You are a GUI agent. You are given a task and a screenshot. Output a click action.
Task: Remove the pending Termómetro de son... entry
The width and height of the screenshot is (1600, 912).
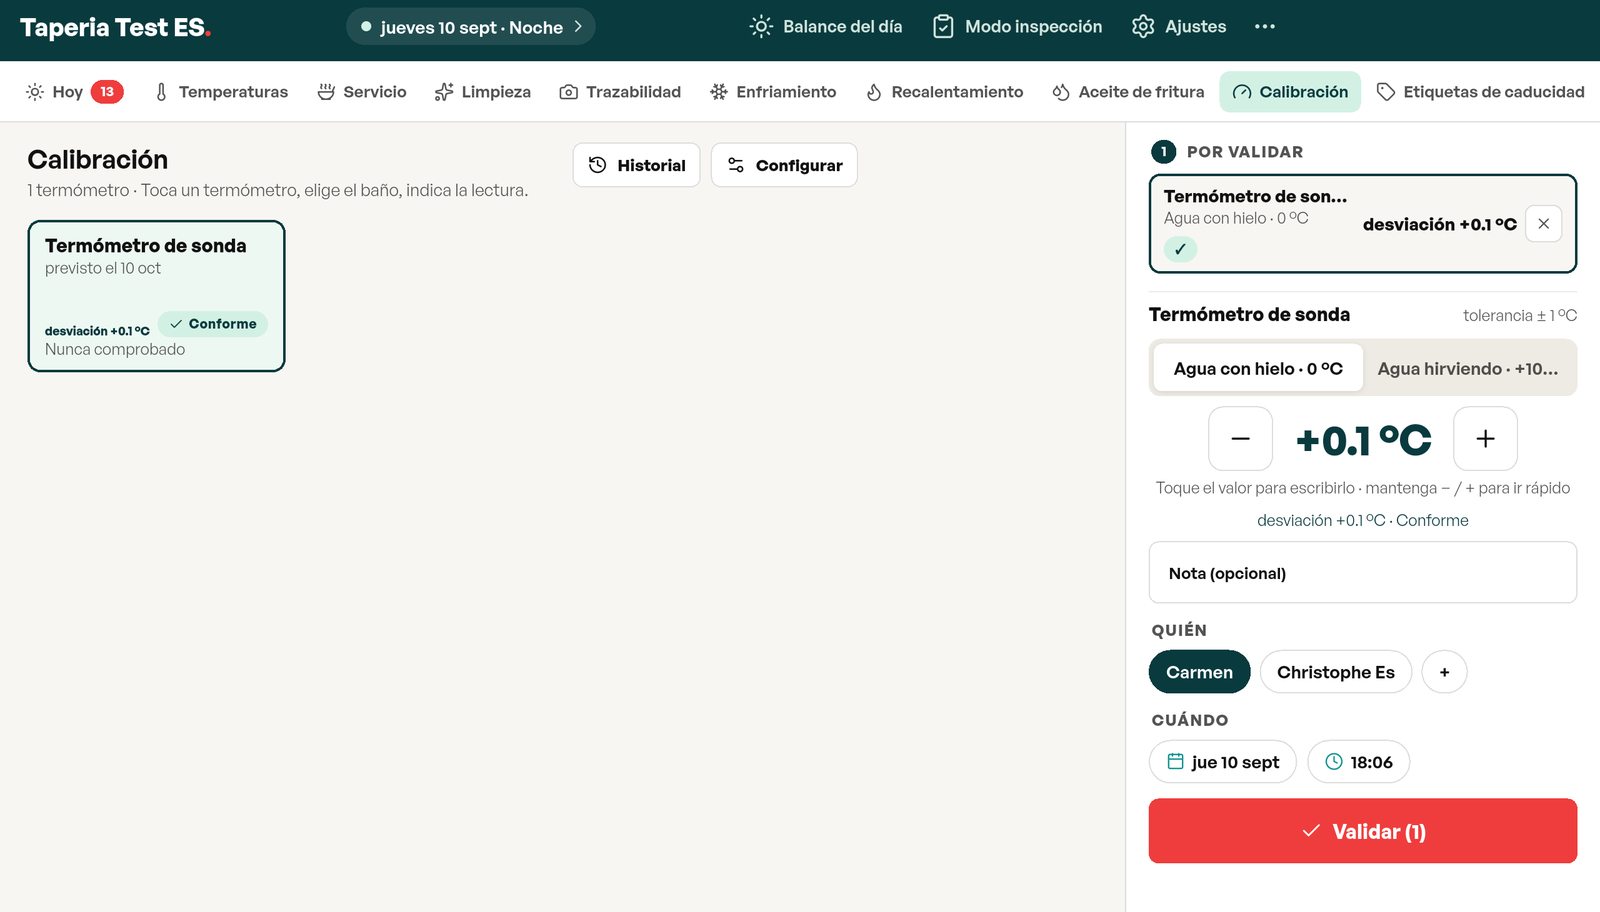pos(1544,224)
